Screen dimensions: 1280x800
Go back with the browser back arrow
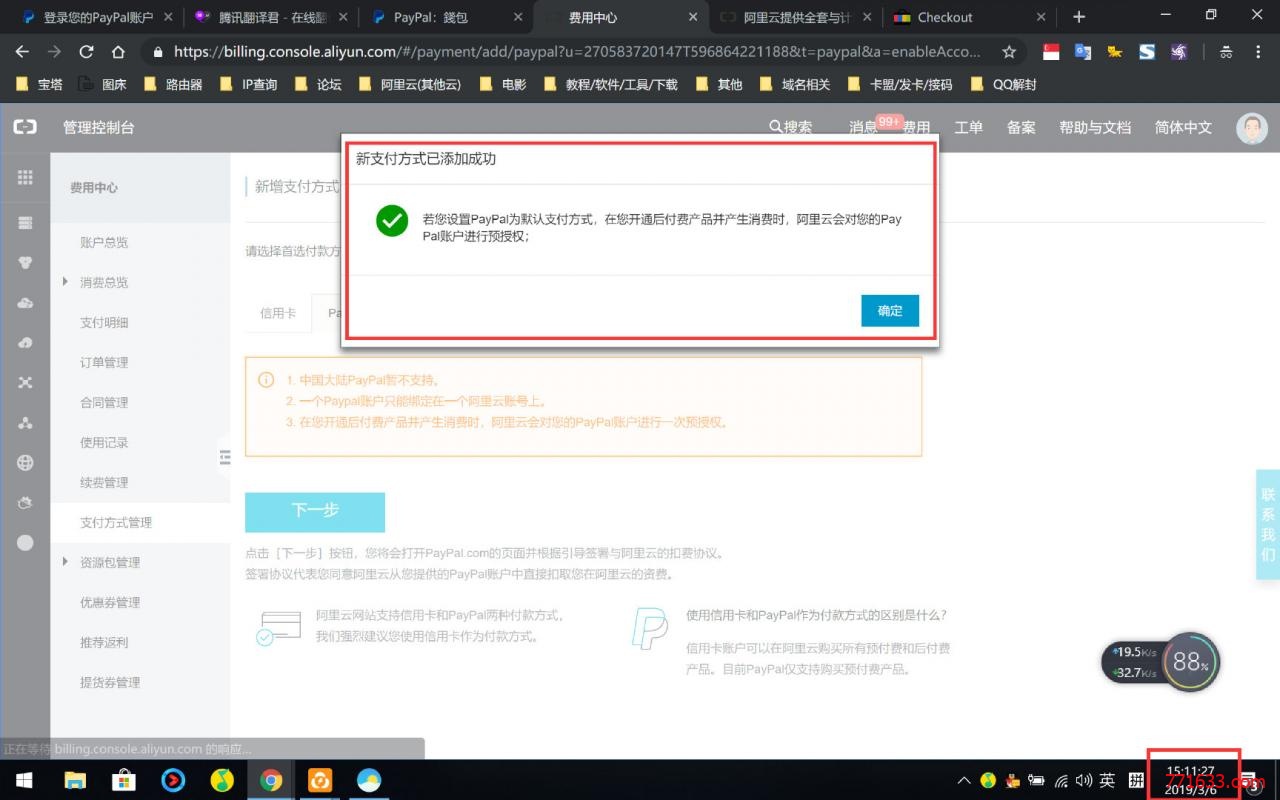tap(22, 52)
